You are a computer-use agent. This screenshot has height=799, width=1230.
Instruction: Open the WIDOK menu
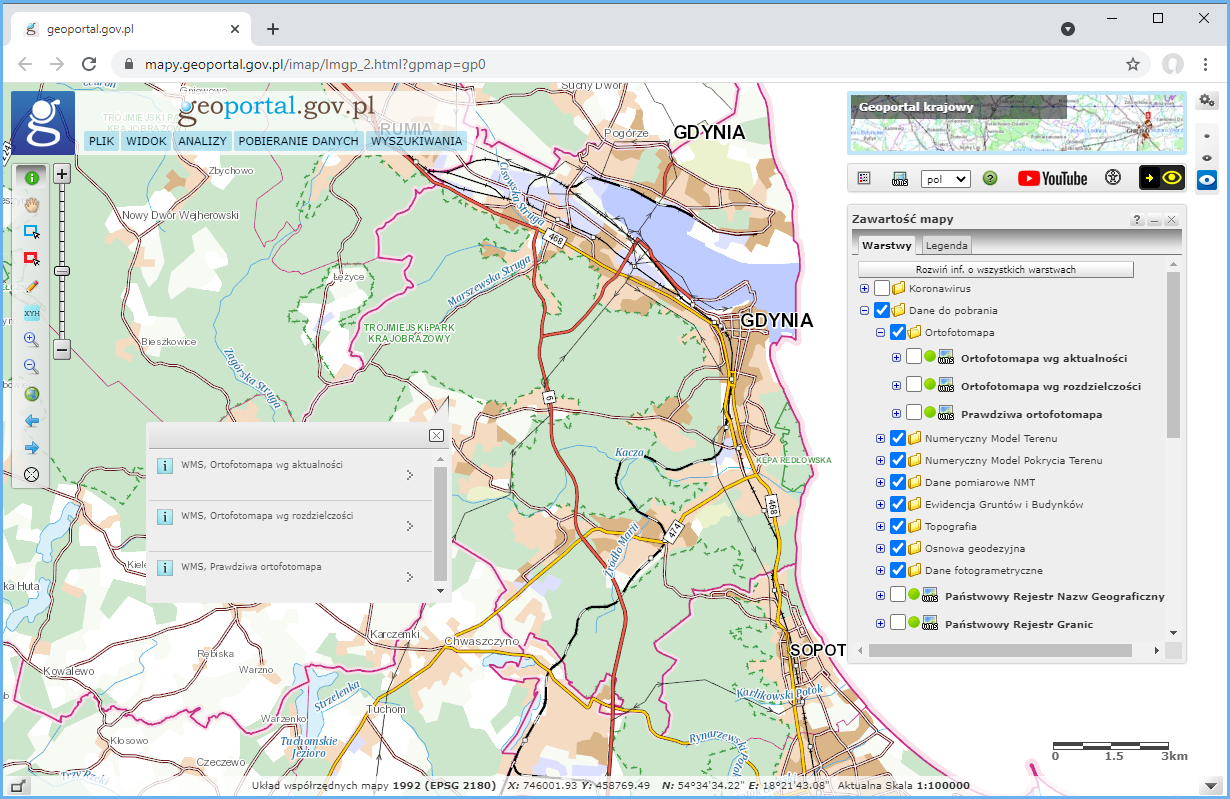click(x=146, y=141)
